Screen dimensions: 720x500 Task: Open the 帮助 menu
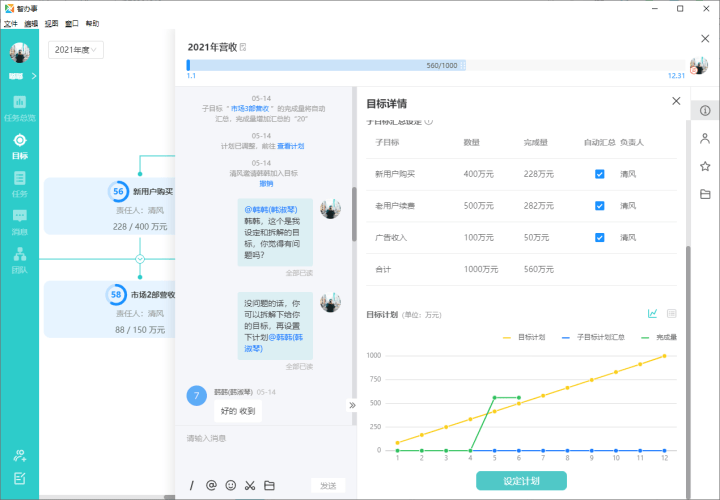pyautogui.click(x=92, y=23)
